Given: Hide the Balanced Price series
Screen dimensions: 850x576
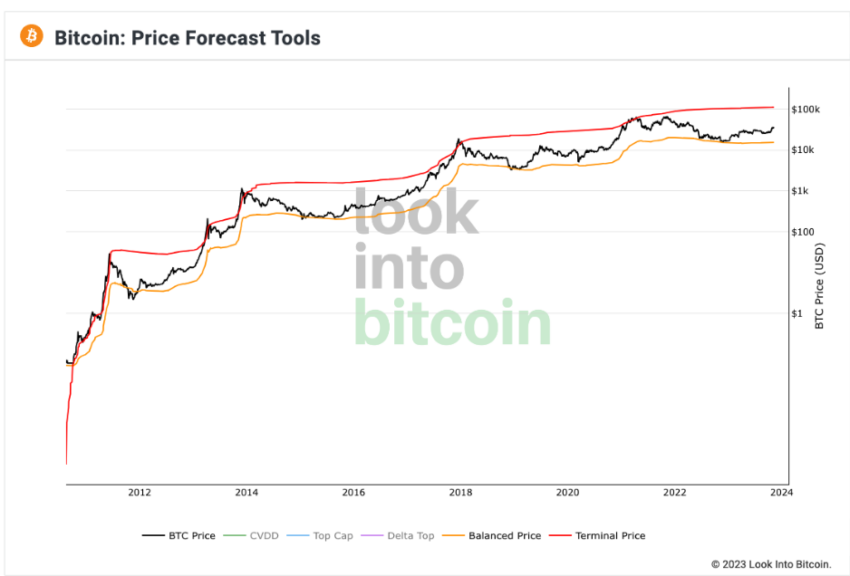Looking at the screenshot, I should tap(492, 535).
